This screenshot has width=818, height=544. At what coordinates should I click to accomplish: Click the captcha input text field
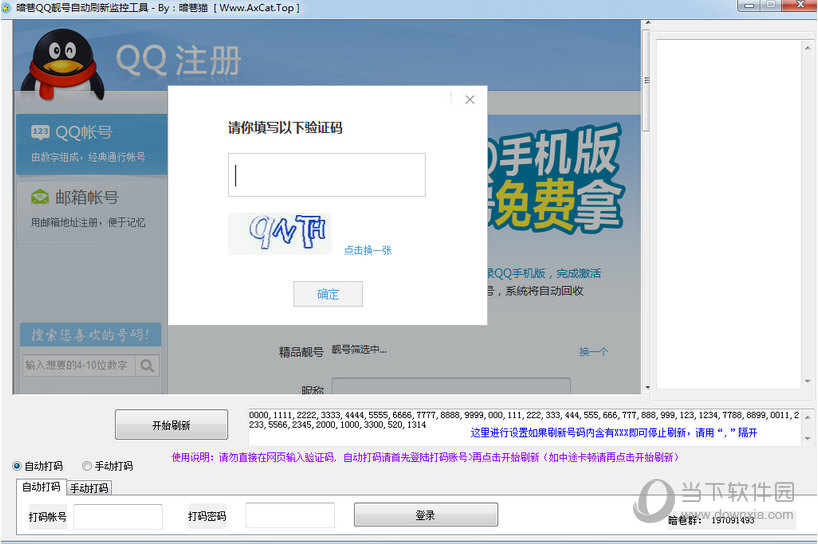327,175
